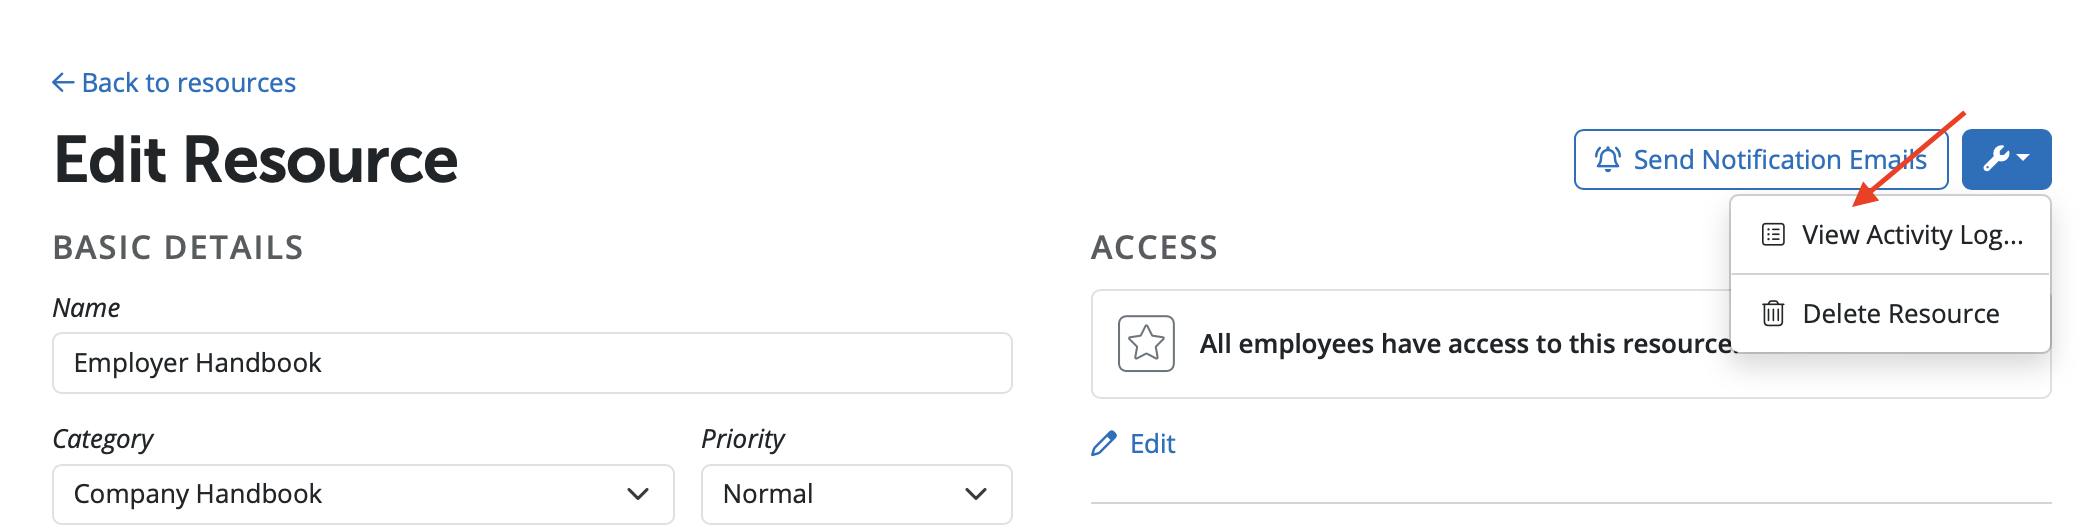Expand the Normal priority dropdown

click(856, 494)
